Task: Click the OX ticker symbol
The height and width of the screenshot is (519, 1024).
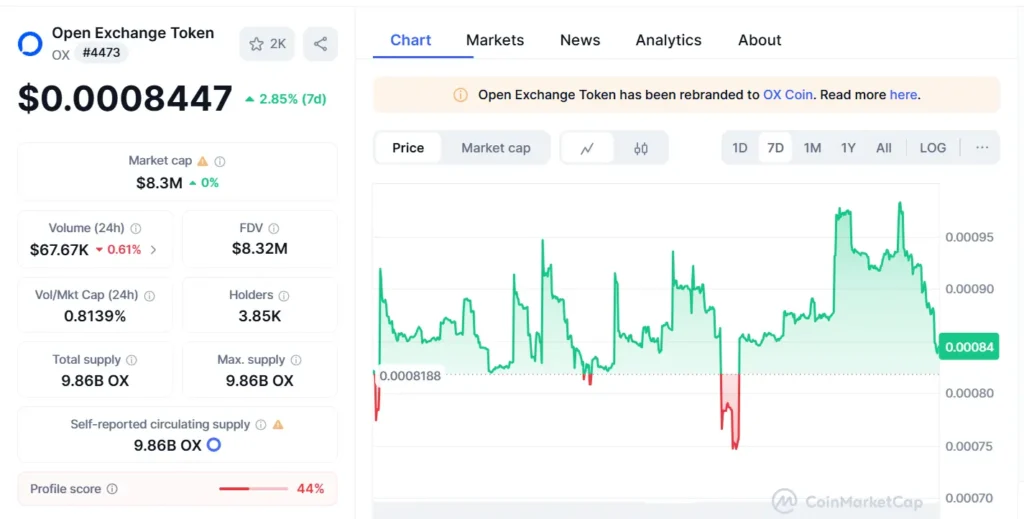Action: click(x=61, y=55)
